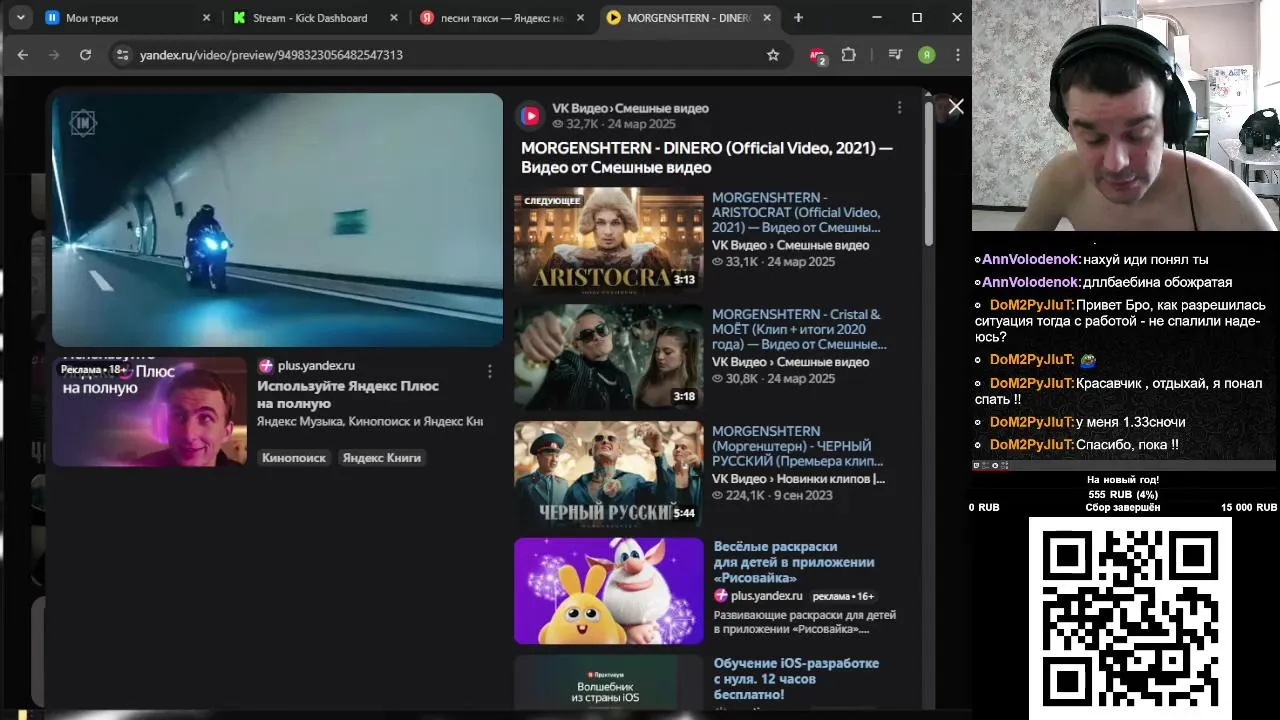Image resolution: width=1280 pixels, height=720 pixels.
Task: Click the 5:44 duration badge
Action: click(x=684, y=514)
